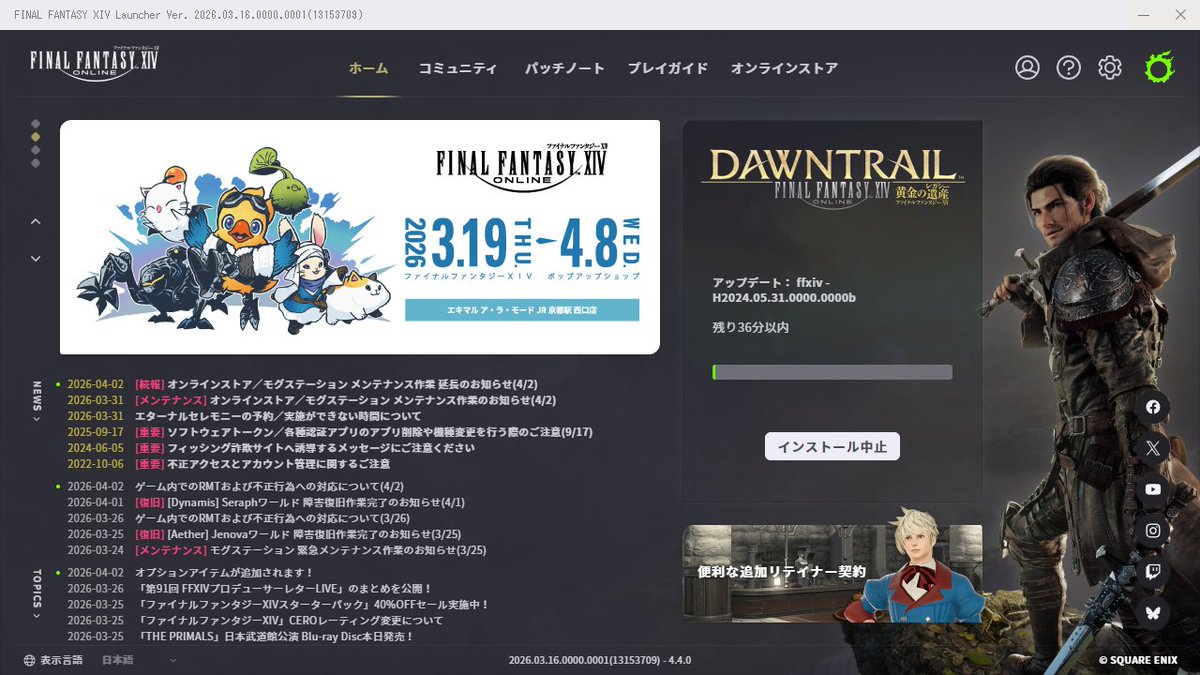Open [復旧] Jenovaワールド recovery notice
This screenshot has width=1200, height=675.
tap(297, 534)
